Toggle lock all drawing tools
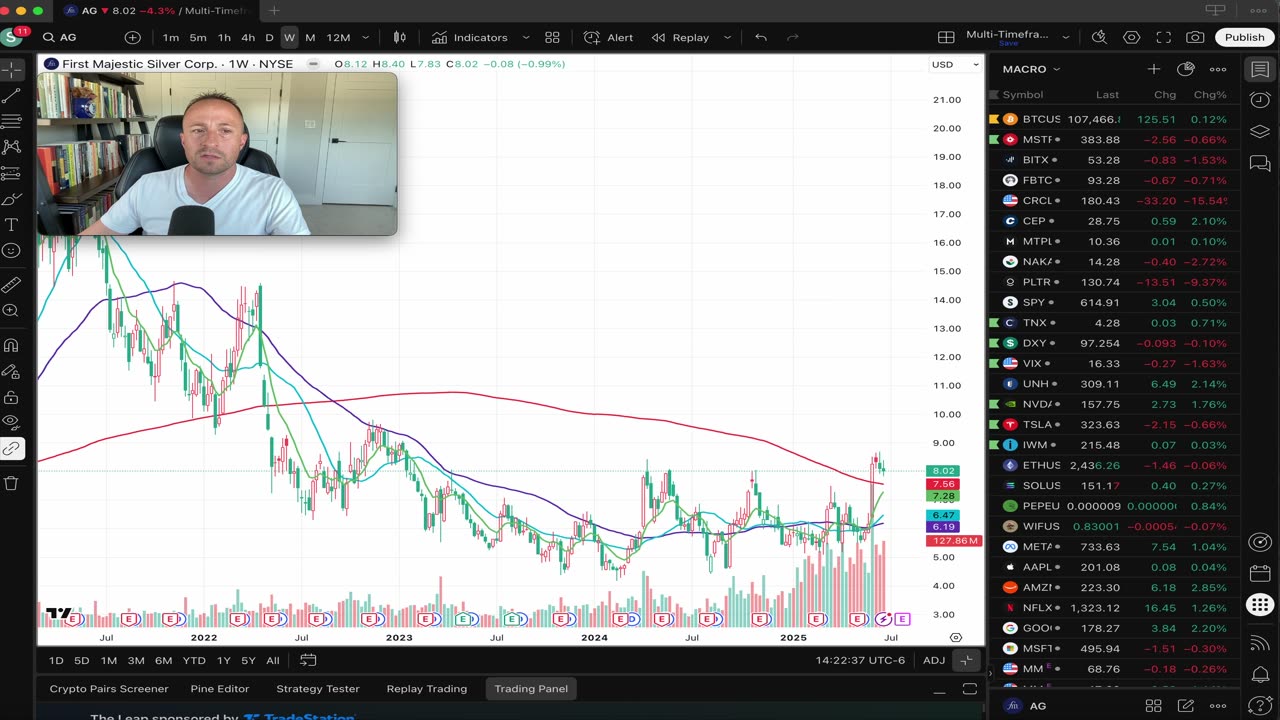 12,398
